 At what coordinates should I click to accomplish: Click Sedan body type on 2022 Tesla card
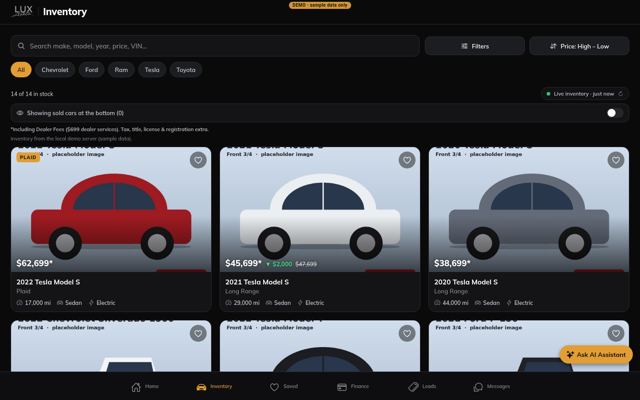[x=69, y=303]
